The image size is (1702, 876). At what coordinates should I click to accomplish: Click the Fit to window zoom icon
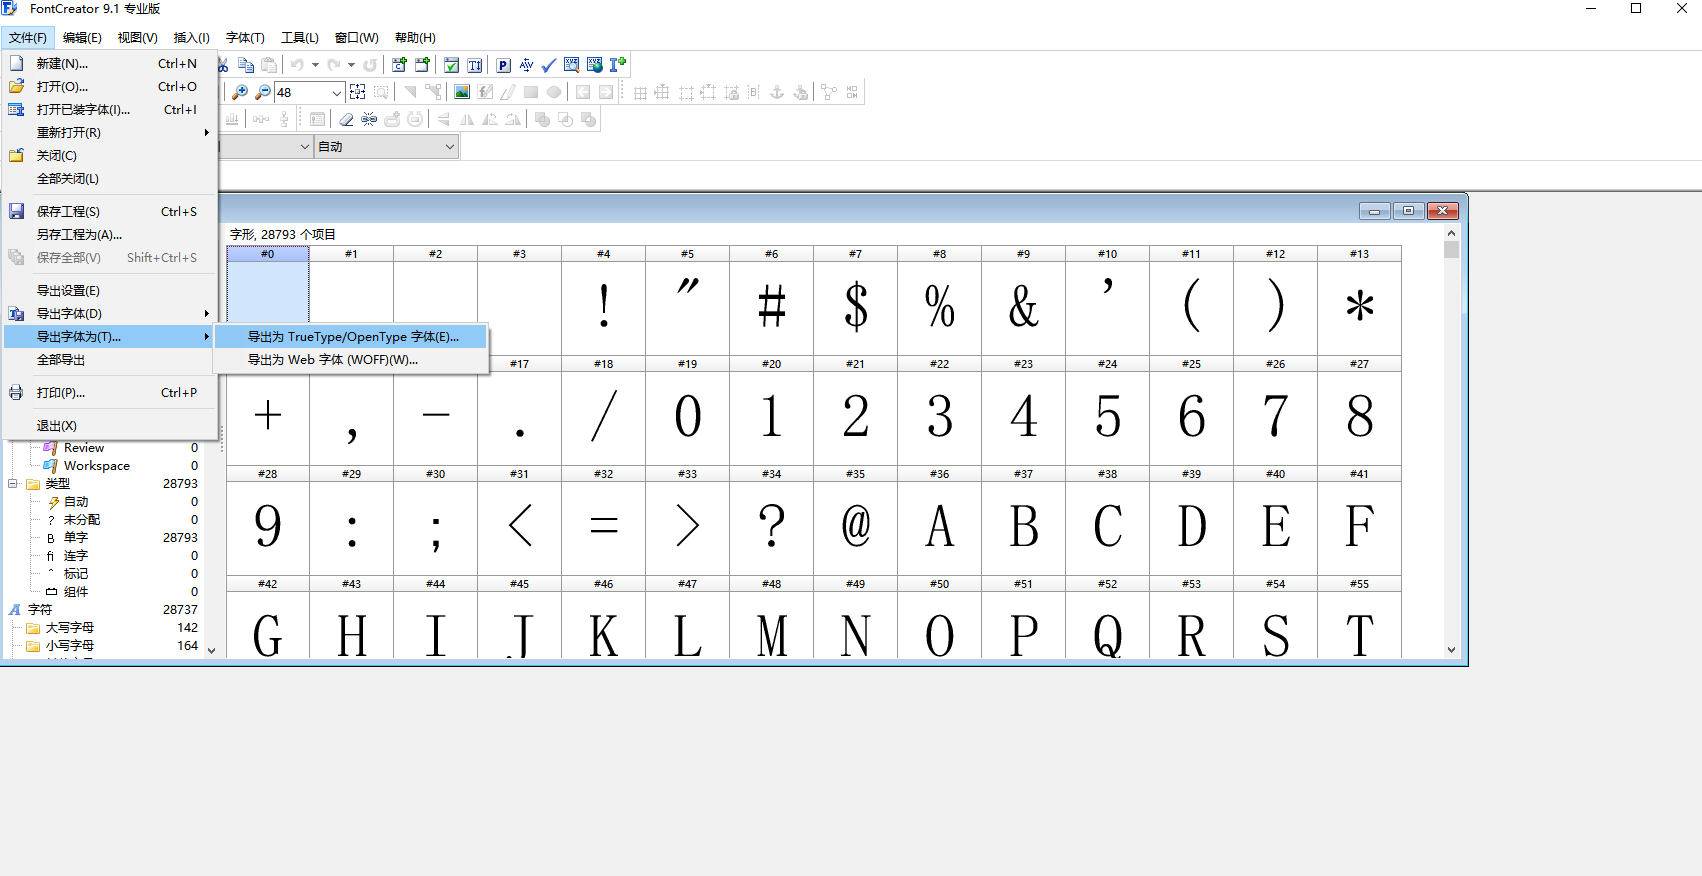click(x=358, y=92)
